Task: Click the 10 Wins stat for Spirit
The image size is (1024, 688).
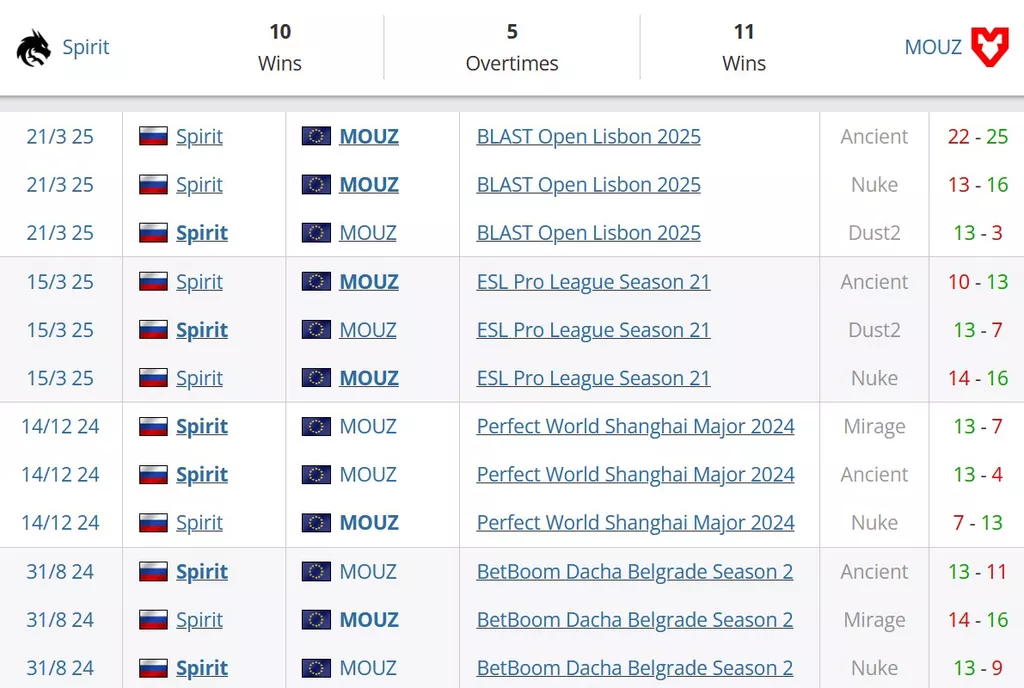Action: pyautogui.click(x=280, y=47)
